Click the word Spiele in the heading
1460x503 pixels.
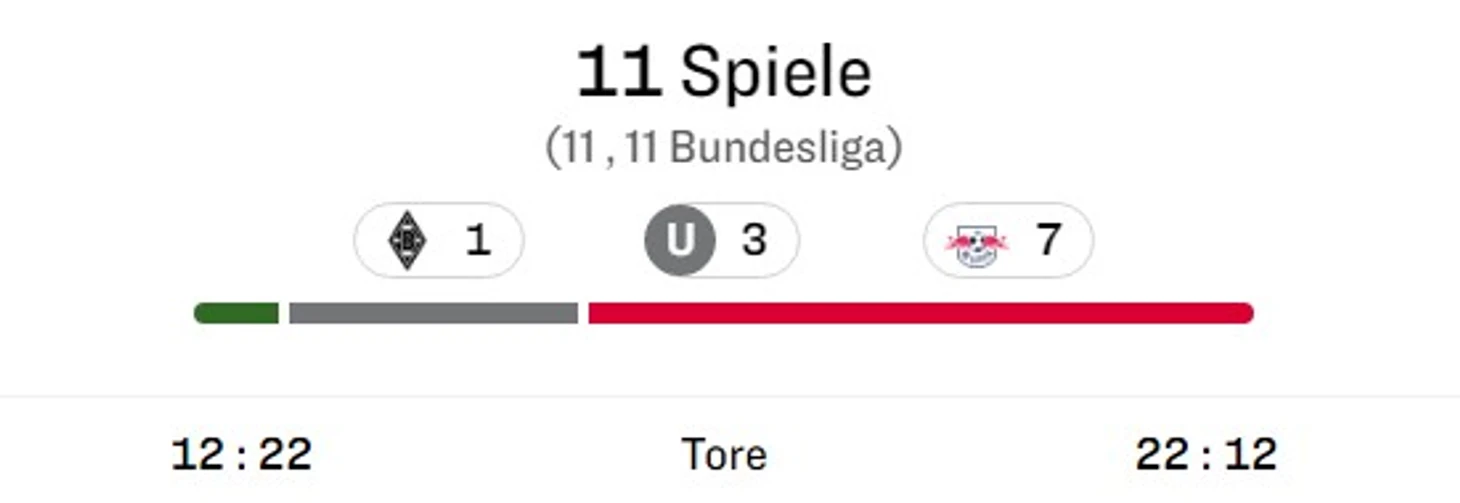pyautogui.click(x=776, y=72)
